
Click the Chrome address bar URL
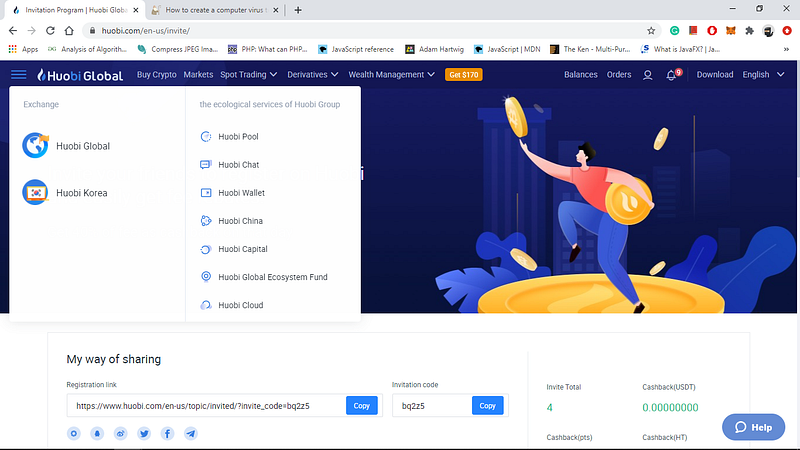pyautogui.click(x=145, y=31)
